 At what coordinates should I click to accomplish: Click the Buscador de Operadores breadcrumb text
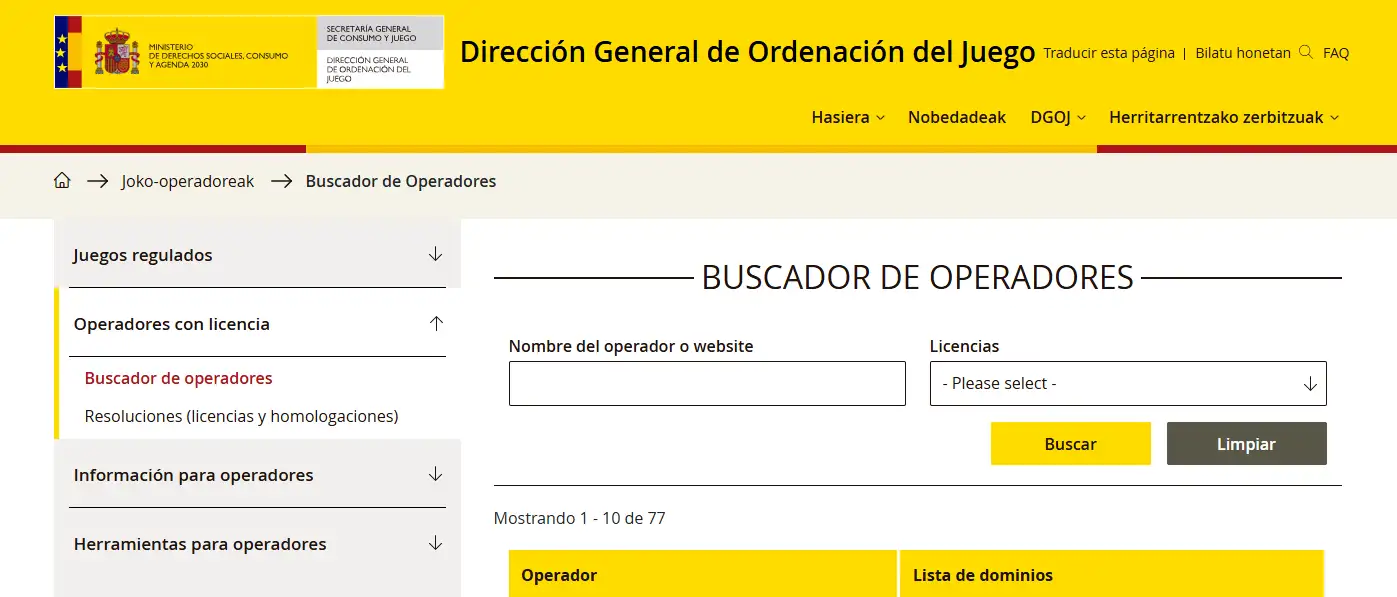pyautogui.click(x=401, y=181)
